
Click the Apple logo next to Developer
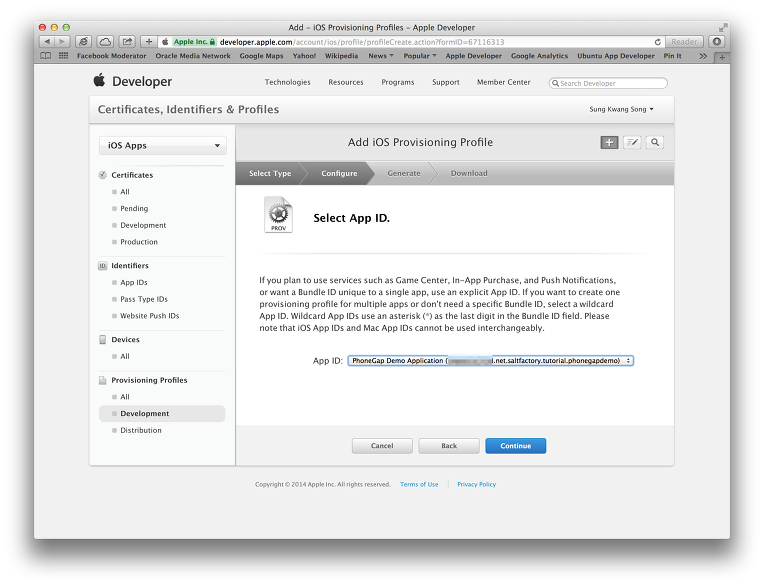pos(99,80)
